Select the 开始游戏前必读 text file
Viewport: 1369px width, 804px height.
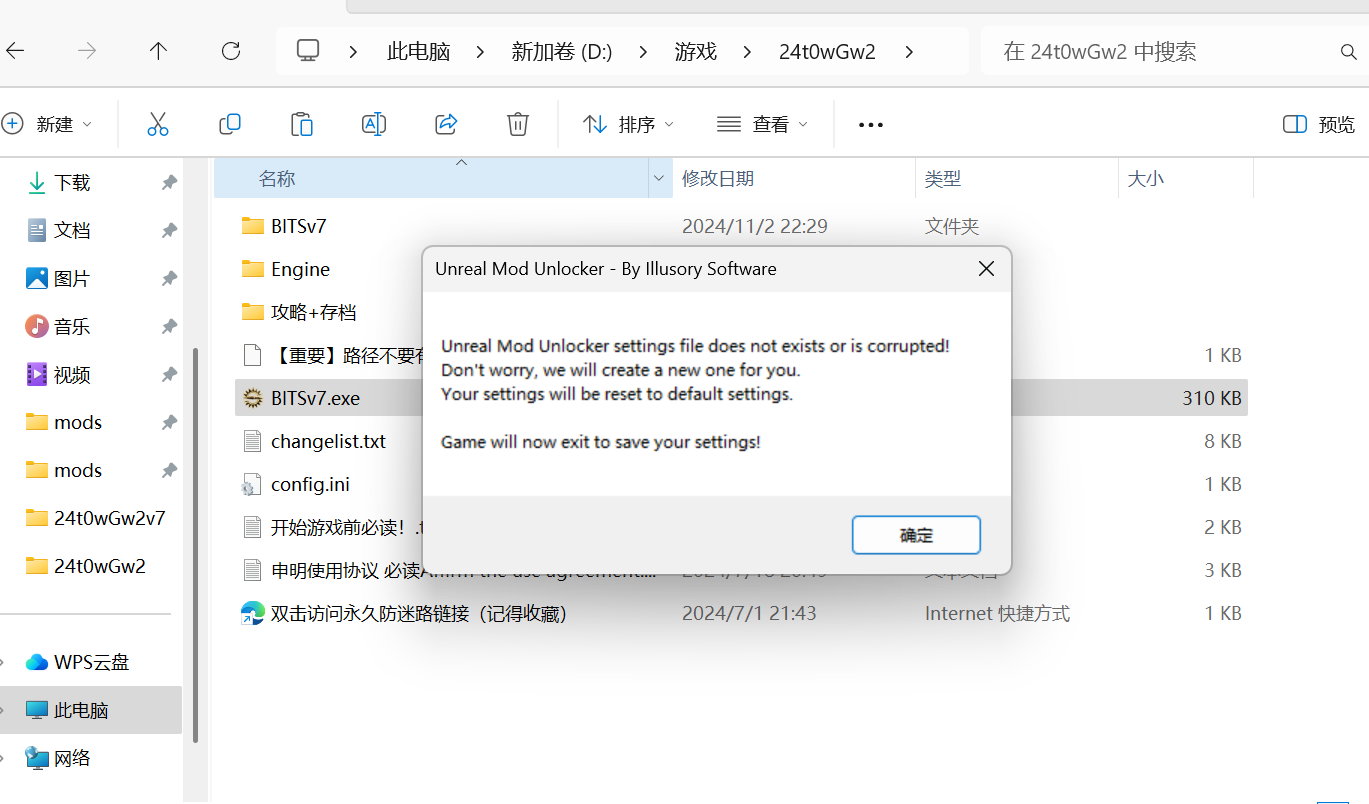pos(346,527)
